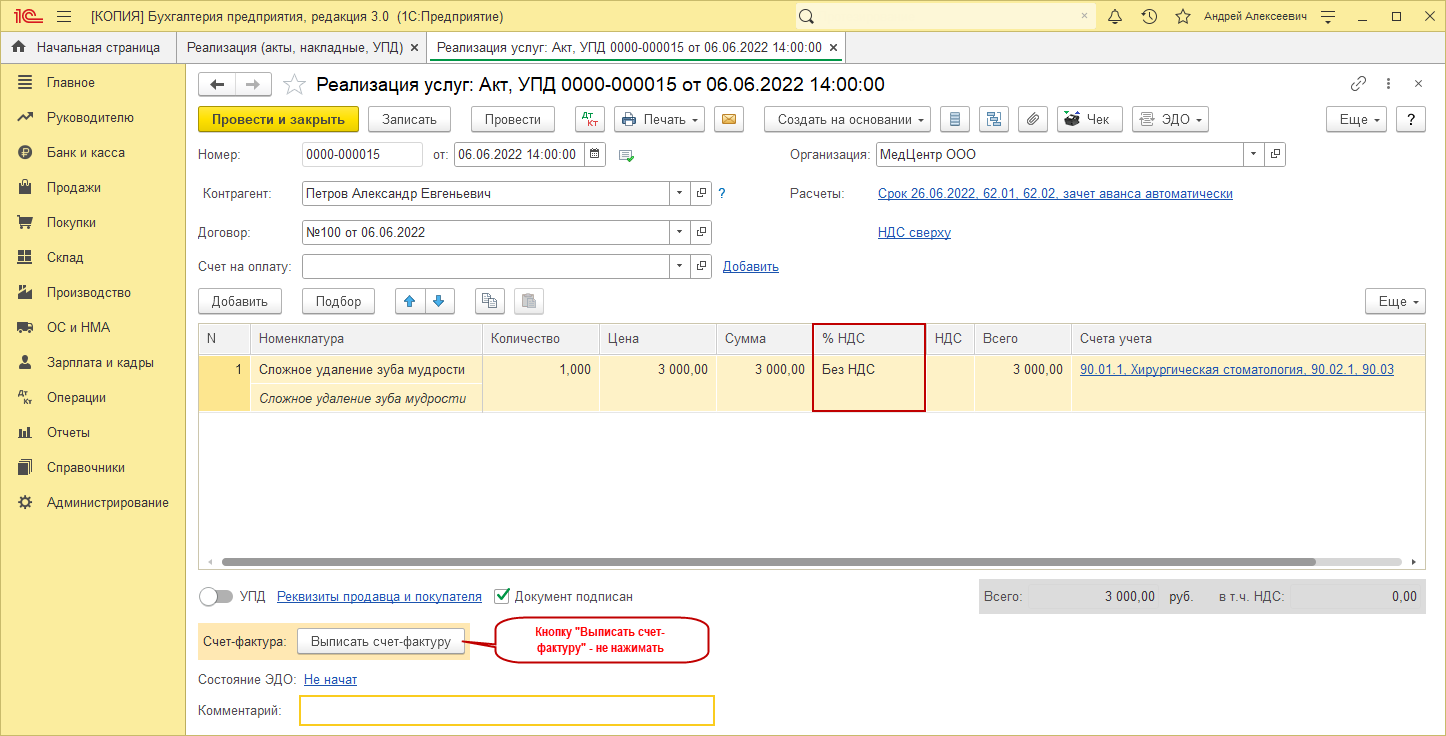Viewport: 1446px width, 736px height.
Task: Expand the Контрагент dropdown arrow
Action: pos(680,193)
